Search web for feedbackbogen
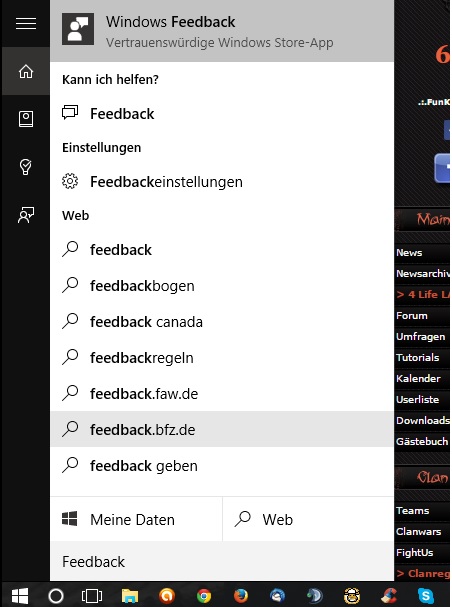Viewport: 452px width, 607px height. click(x=222, y=286)
